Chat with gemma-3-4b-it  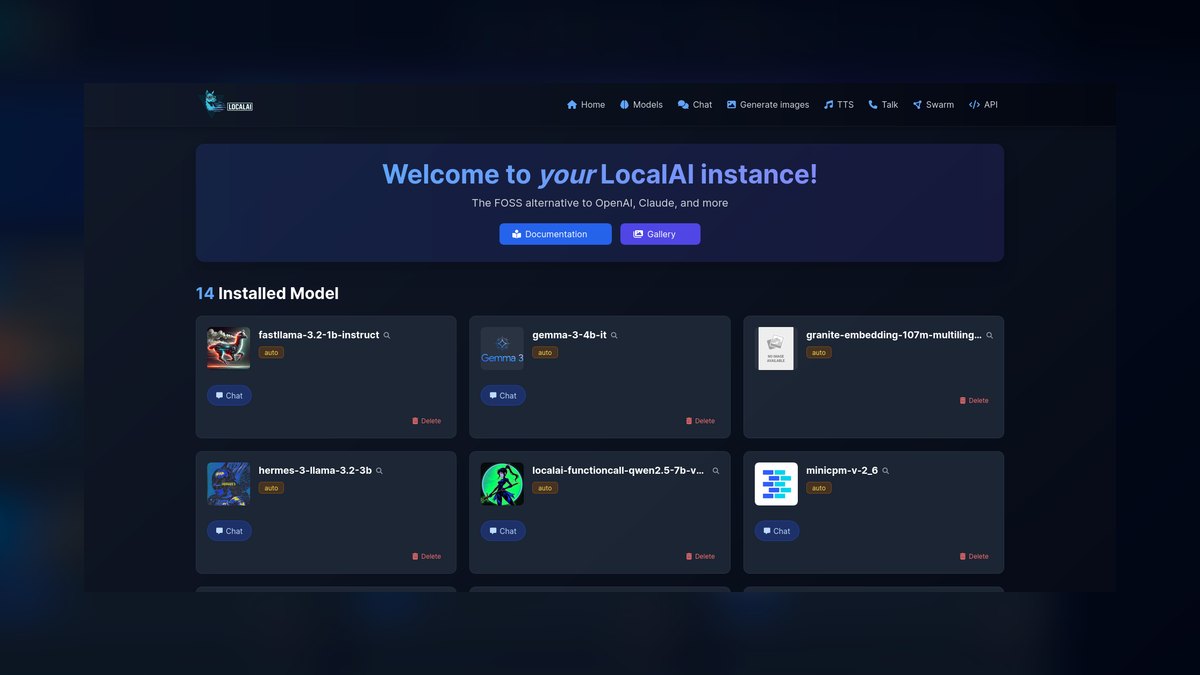(x=503, y=396)
